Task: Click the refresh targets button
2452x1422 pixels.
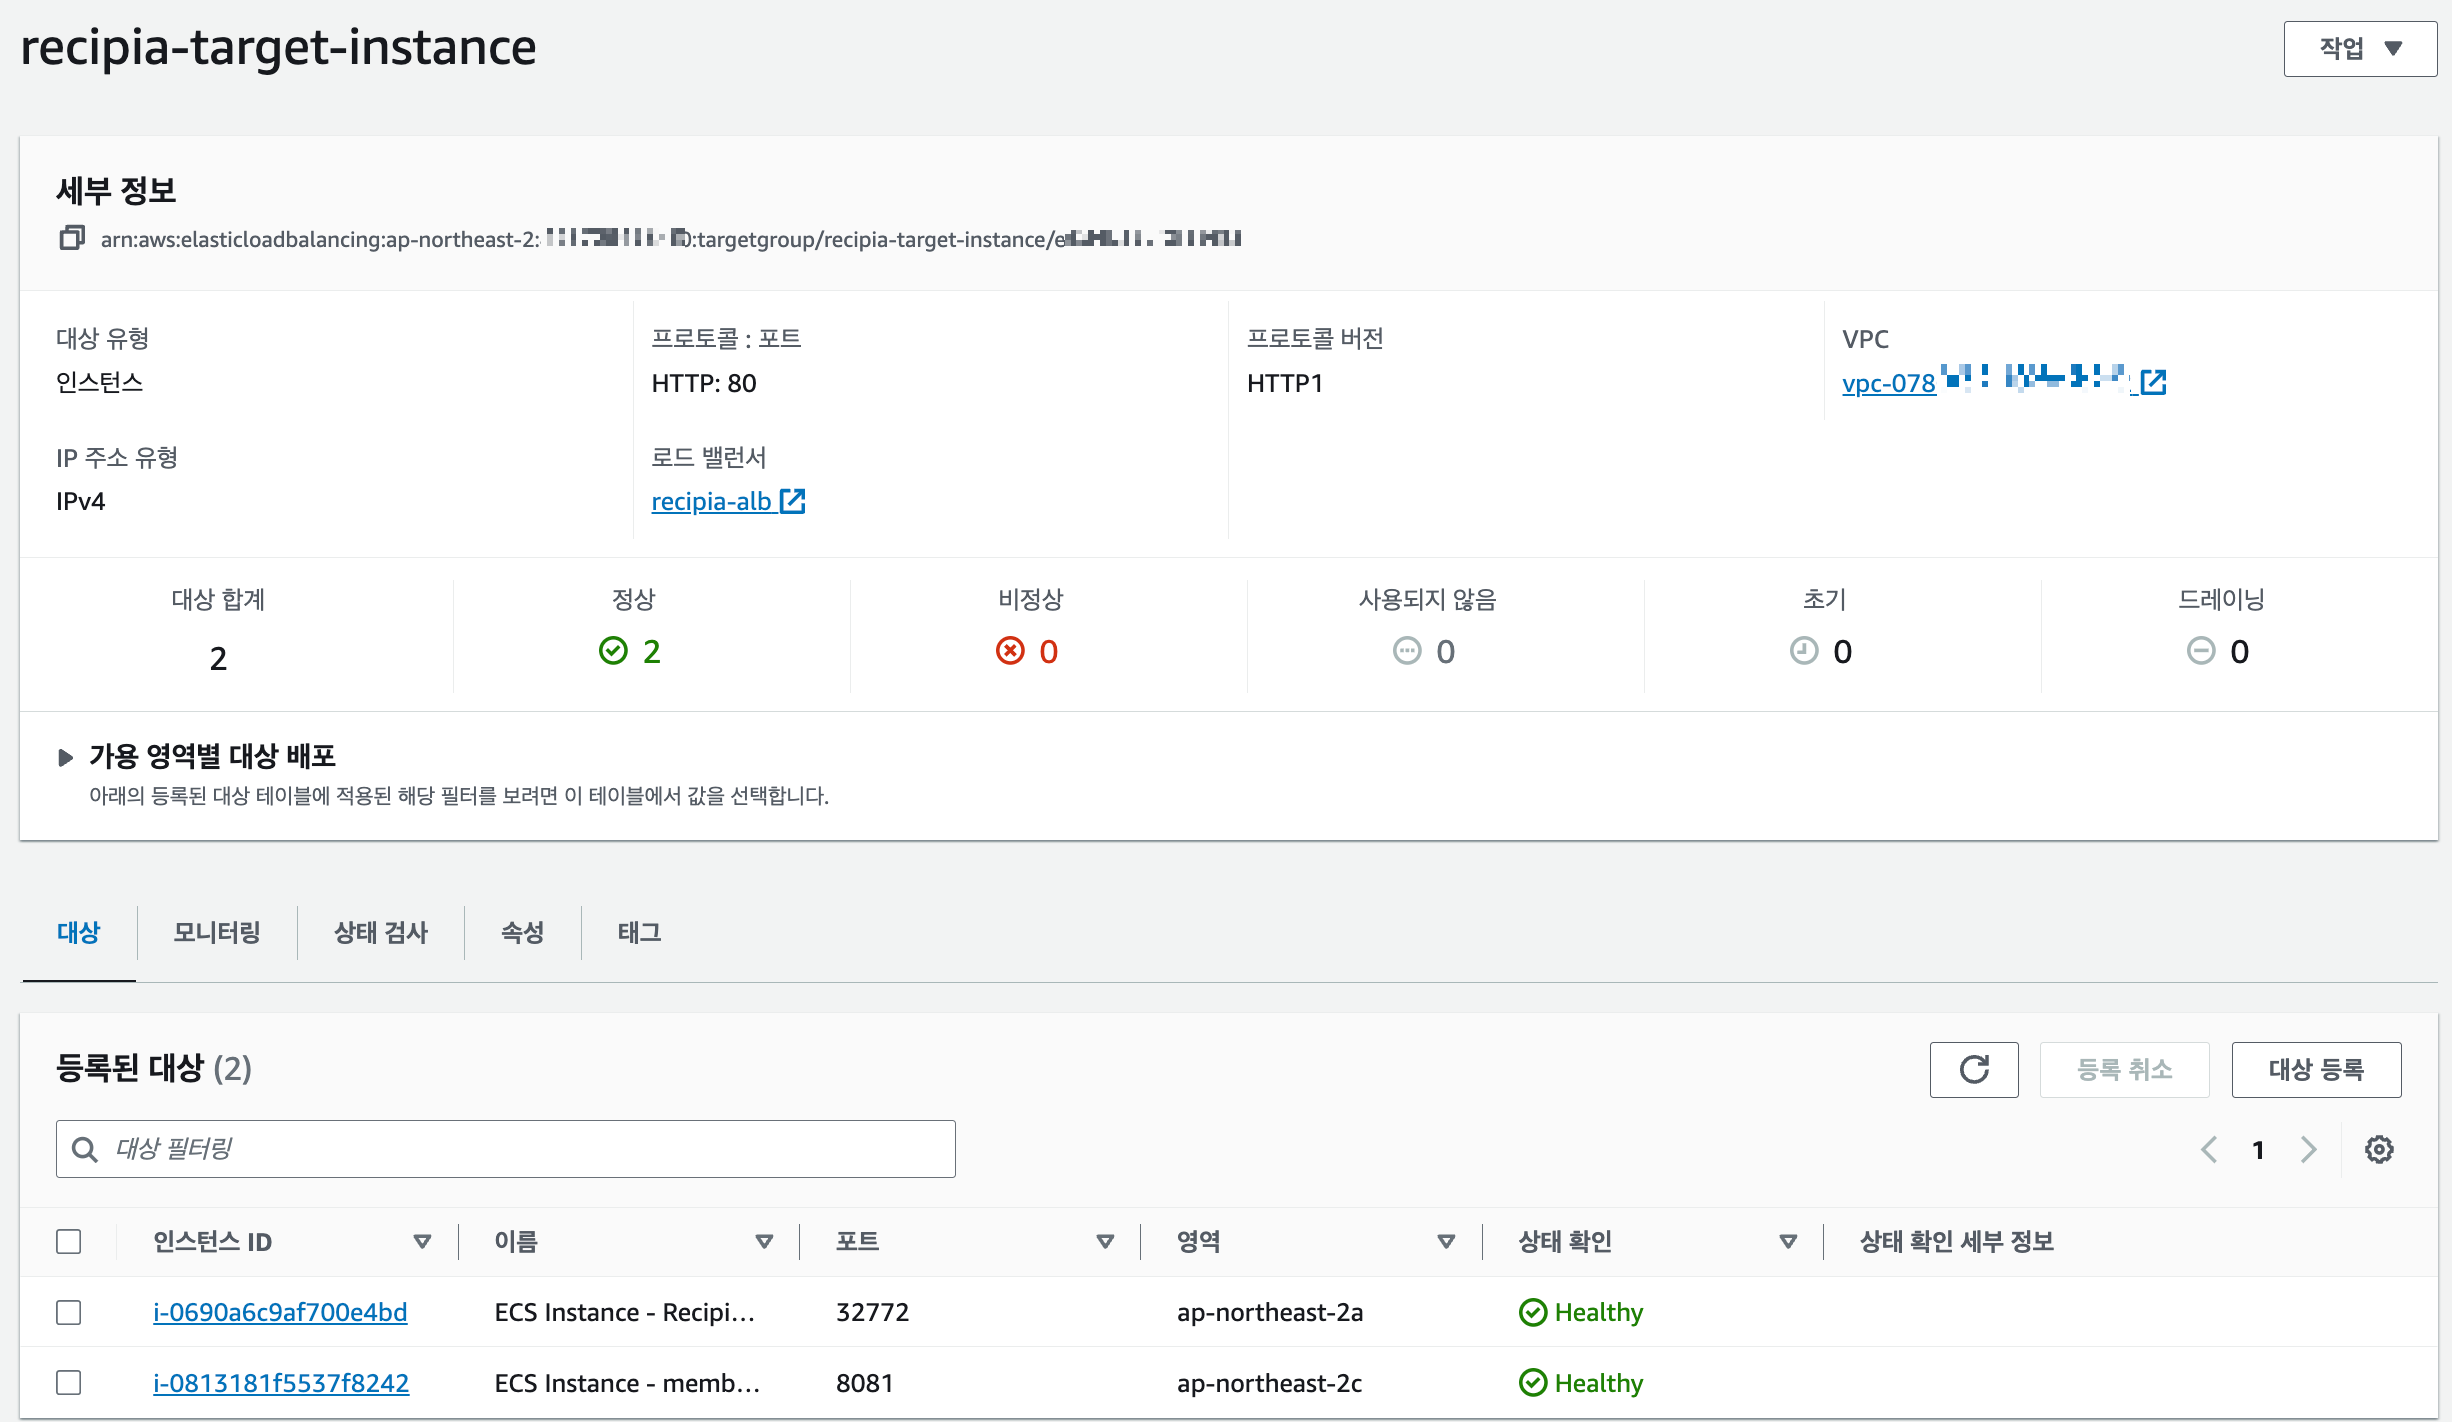Action: (x=1973, y=1069)
